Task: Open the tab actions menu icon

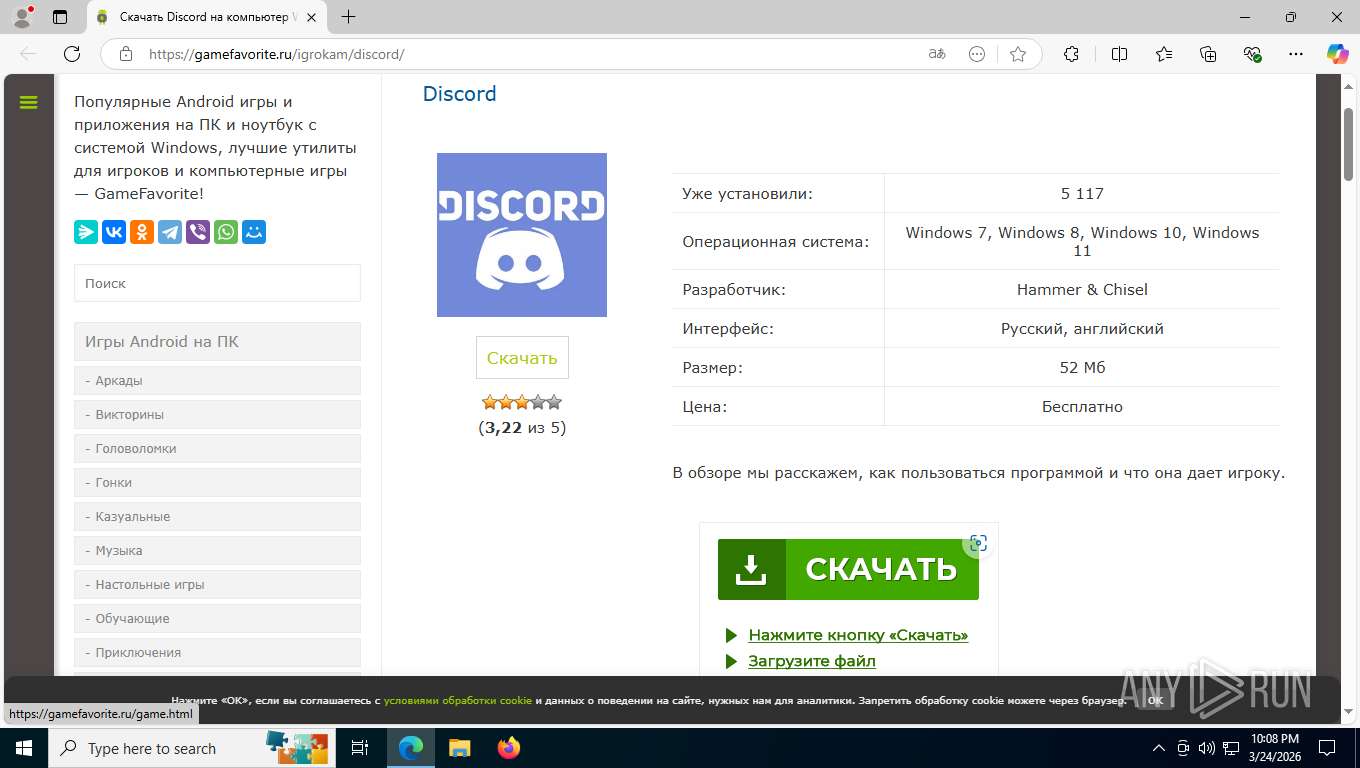Action: pos(60,17)
